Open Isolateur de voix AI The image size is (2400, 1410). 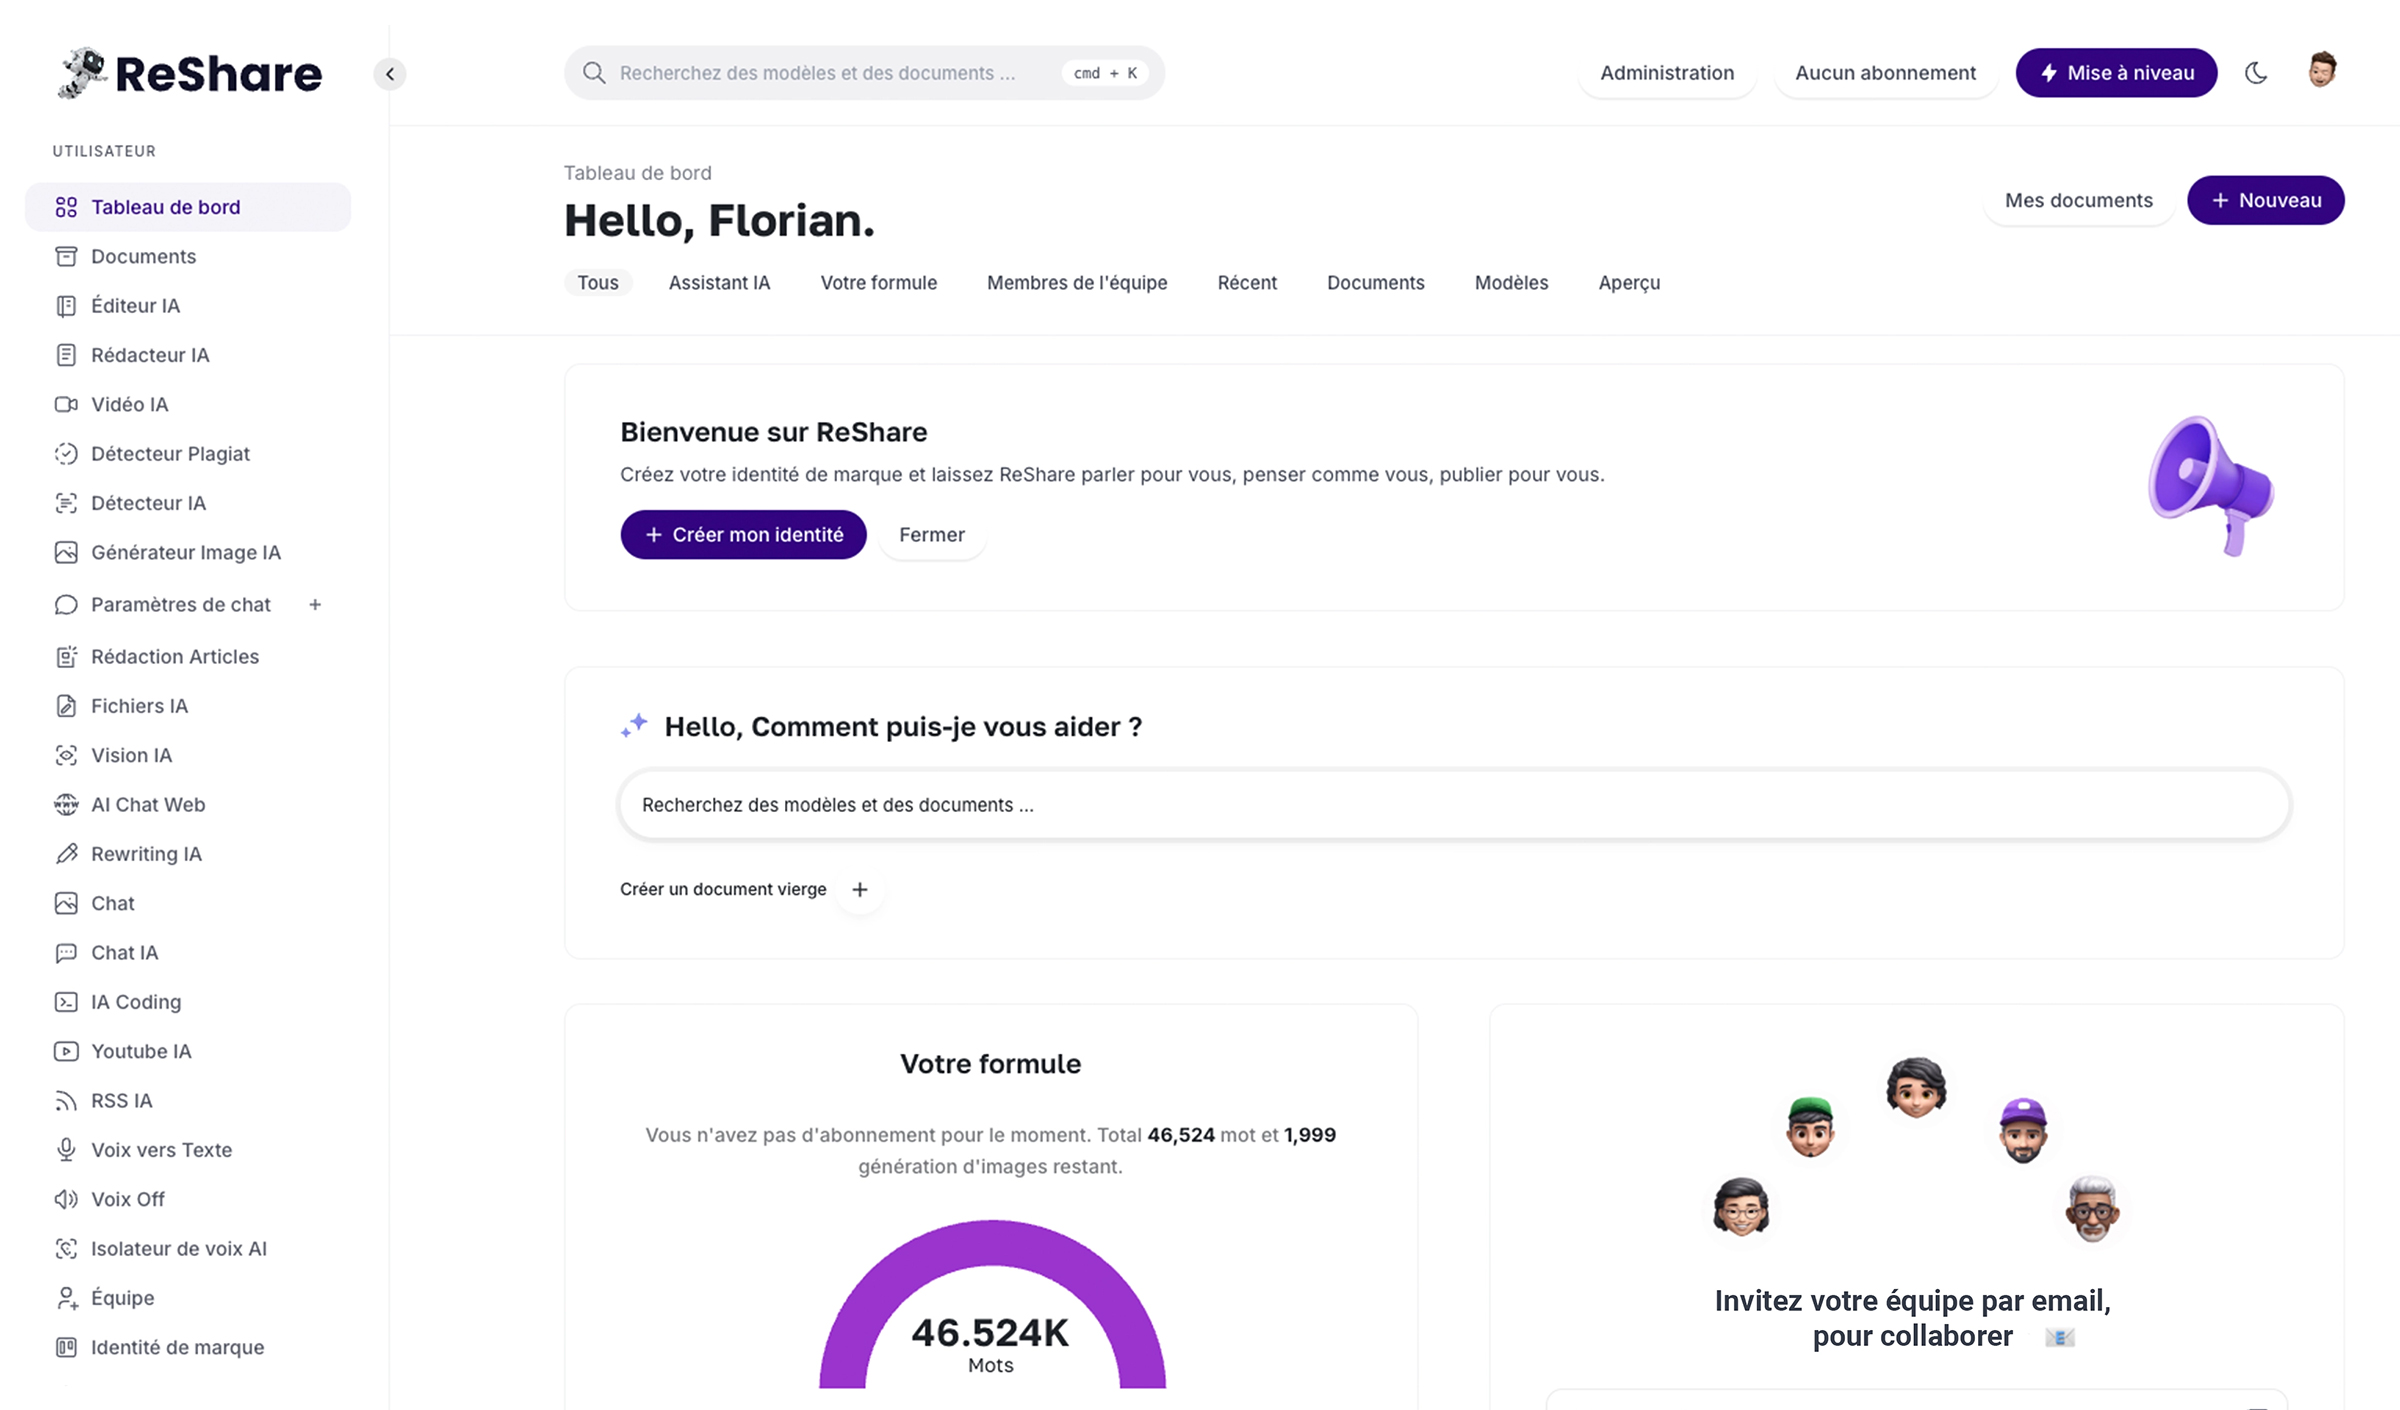coord(188,1248)
